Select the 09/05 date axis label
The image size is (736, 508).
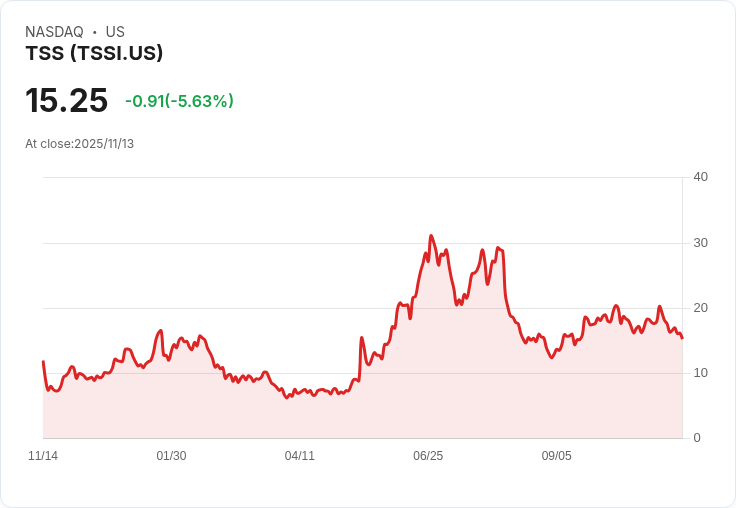click(x=556, y=456)
